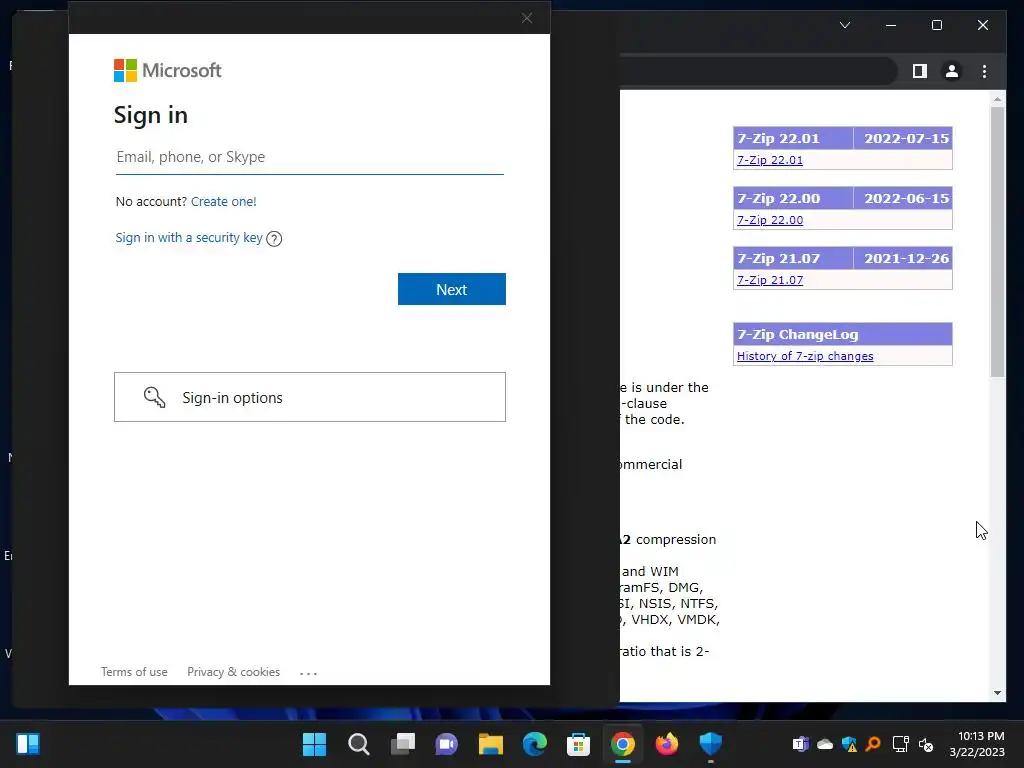
Task: Open the Windows Start menu
Action: pos(314,744)
